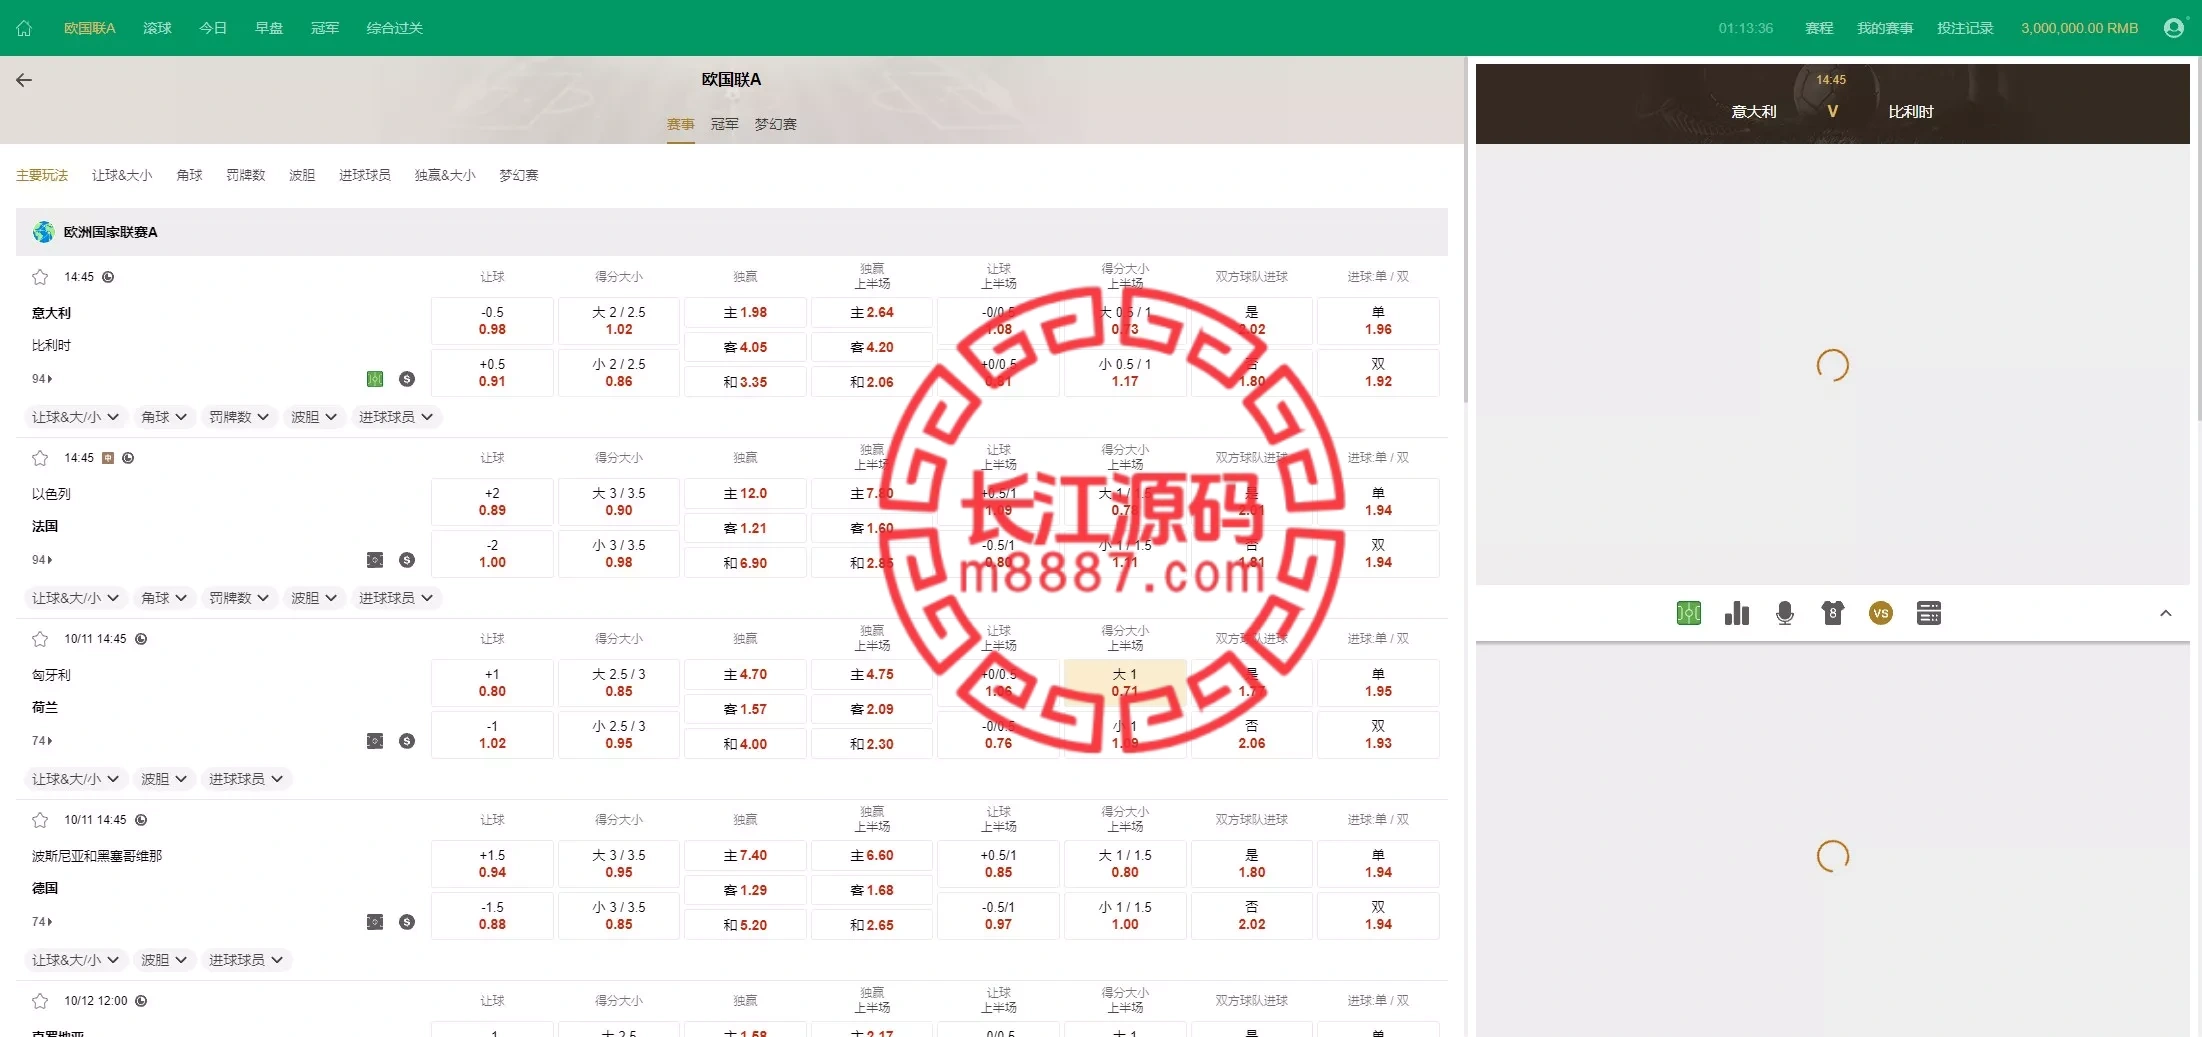Viewport: 2202px width, 1037px height.
Task: Expand 波胆 under 匈牙利 vs 荷兰
Action: pyautogui.click(x=164, y=779)
